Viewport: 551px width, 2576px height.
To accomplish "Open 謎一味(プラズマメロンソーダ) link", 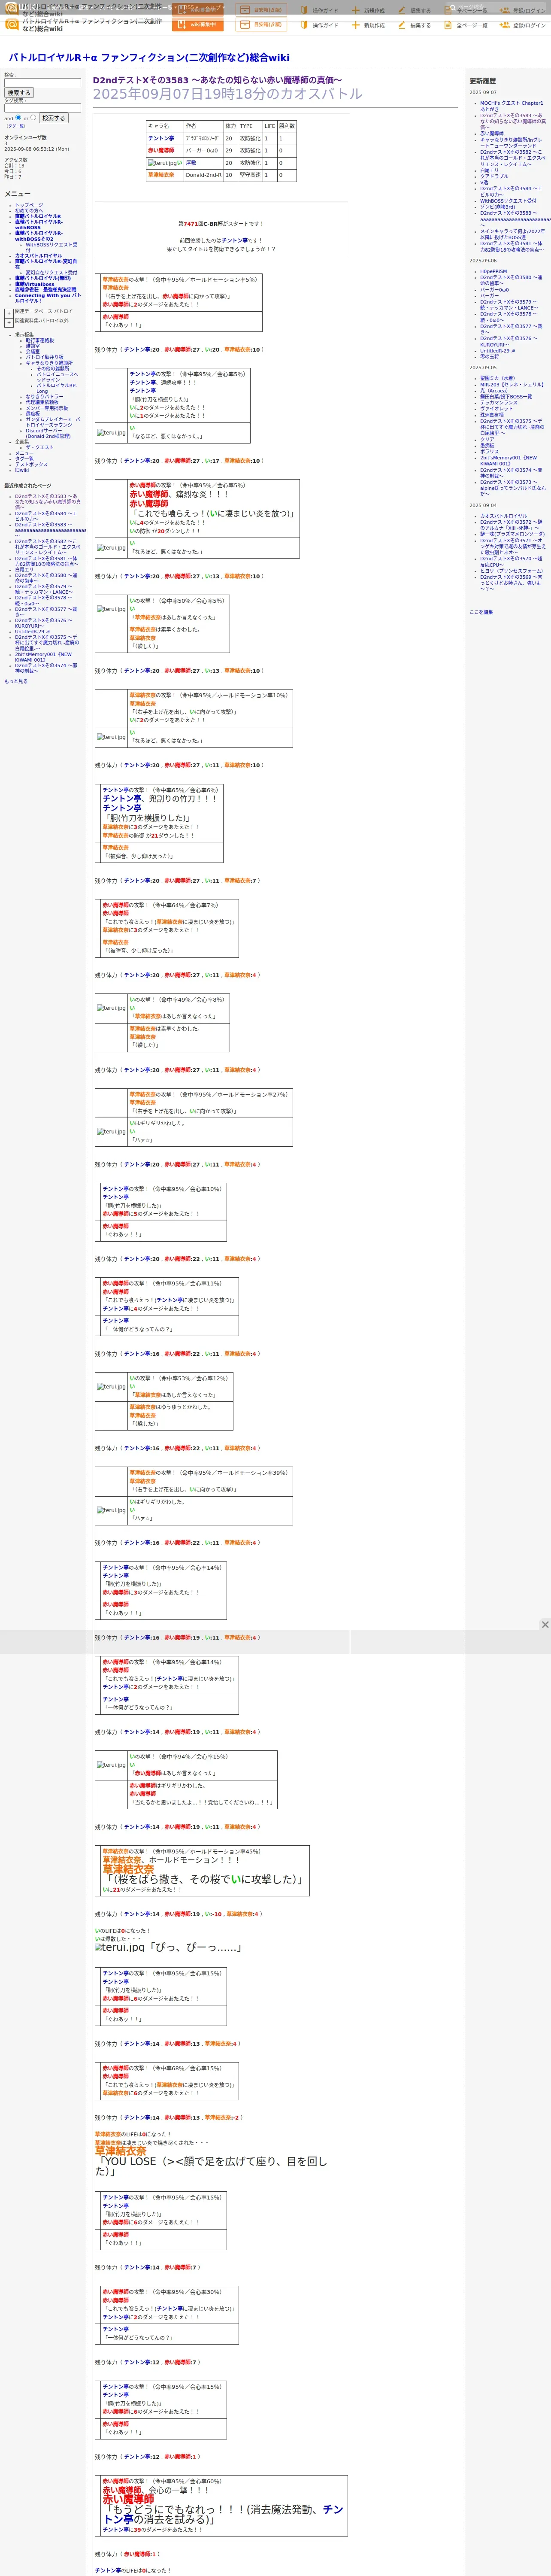I will 512,534.
